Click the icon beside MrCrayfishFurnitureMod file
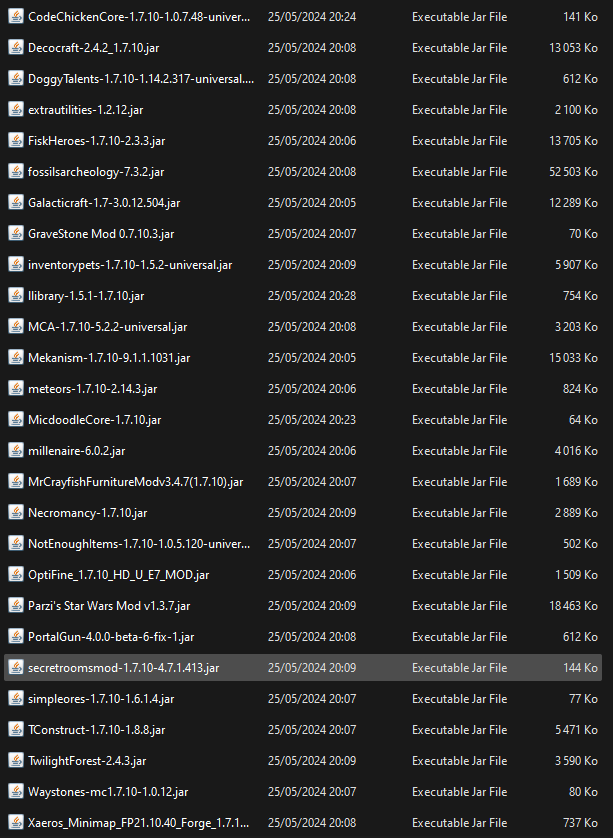Viewport: 613px width, 838px height. click(16, 482)
